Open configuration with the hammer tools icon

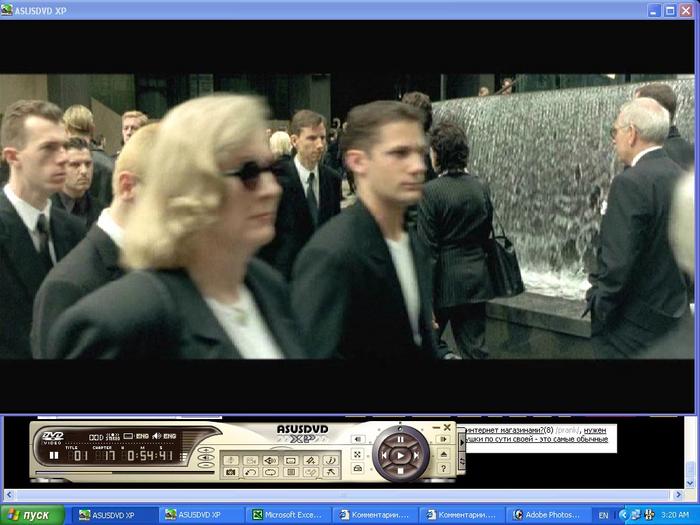coord(331,472)
